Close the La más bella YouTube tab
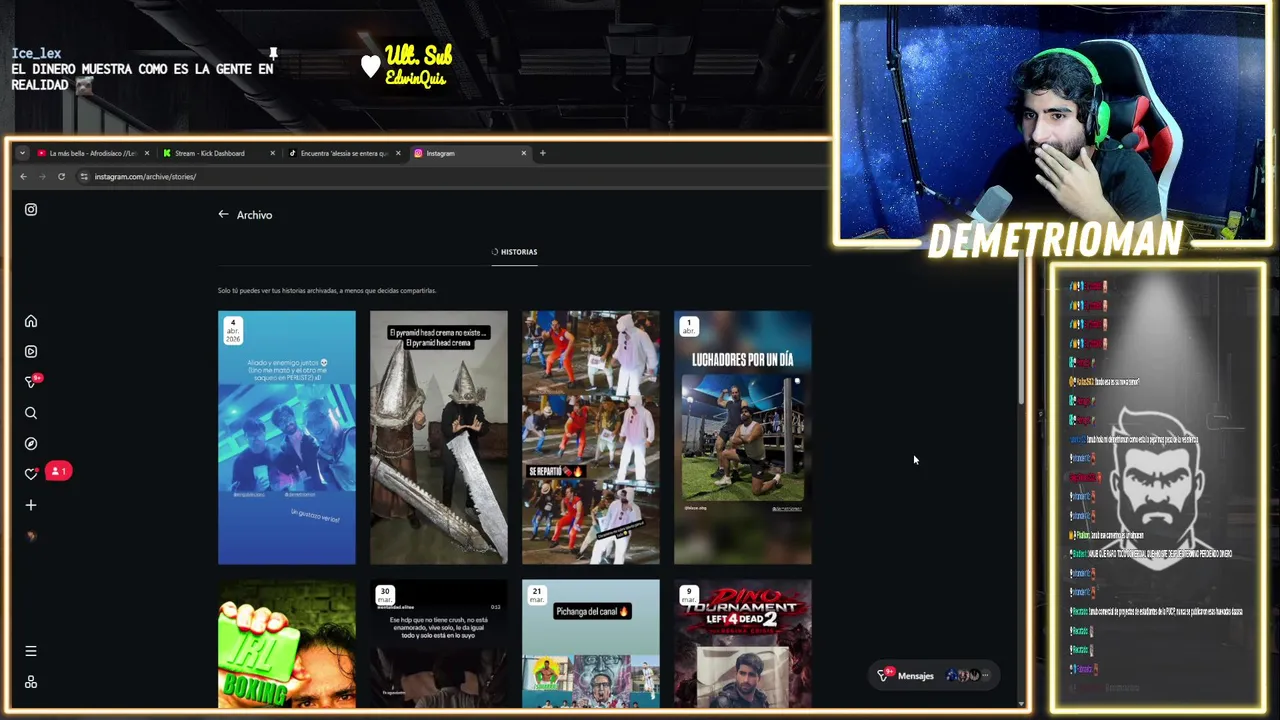This screenshot has height=720, width=1280. pos(147,153)
